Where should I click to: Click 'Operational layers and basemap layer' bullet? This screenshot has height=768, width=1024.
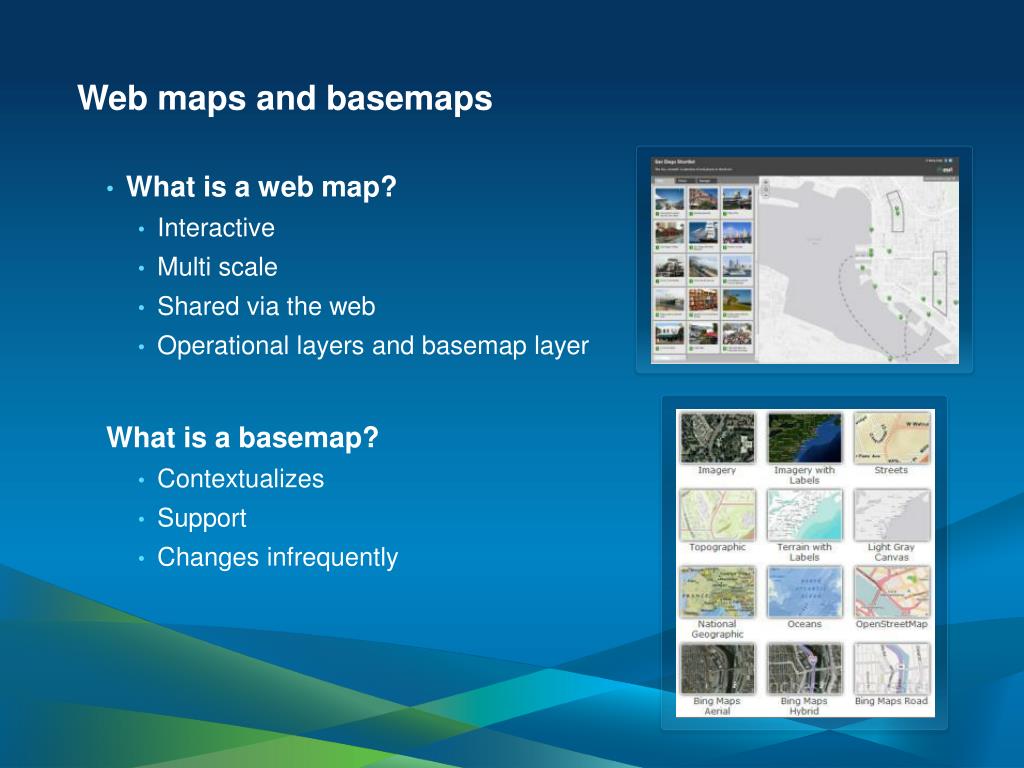tap(373, 346)
